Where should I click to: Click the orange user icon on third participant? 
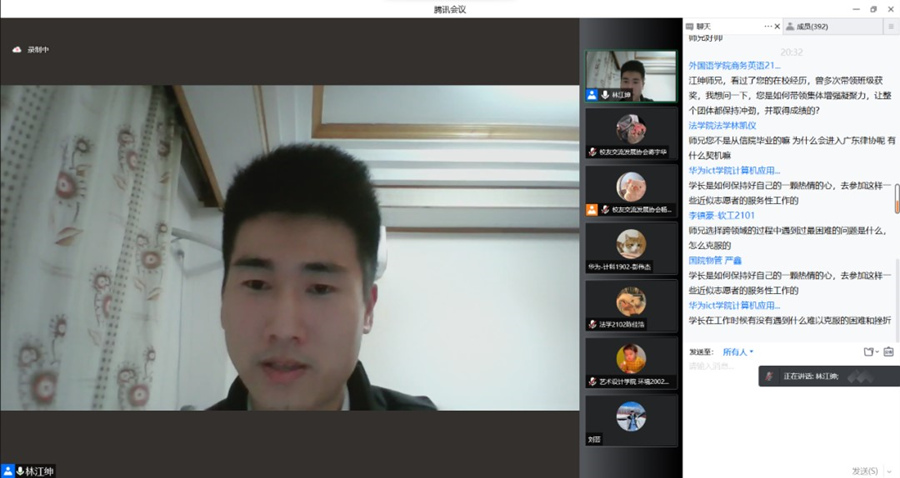pyautogui.click(x=592, y=210)
